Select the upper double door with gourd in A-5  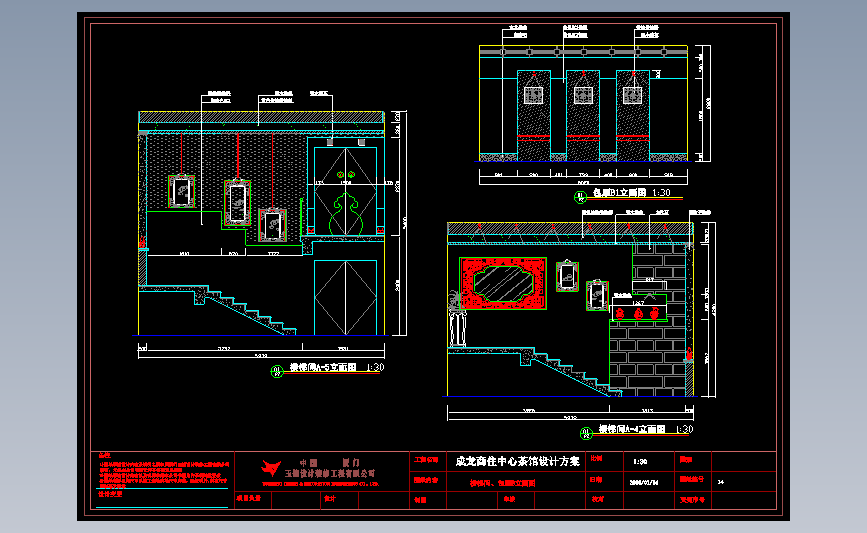tap(346, 192)
